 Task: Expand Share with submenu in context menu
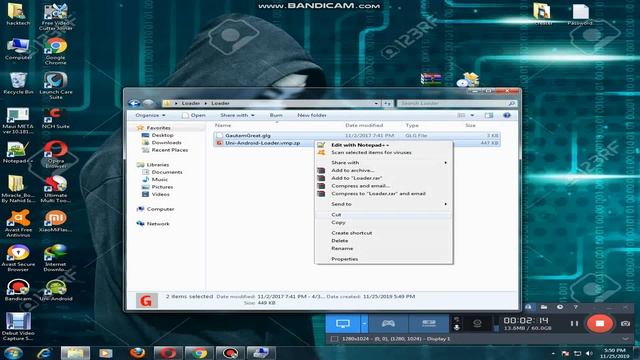(x=384, y=163)
